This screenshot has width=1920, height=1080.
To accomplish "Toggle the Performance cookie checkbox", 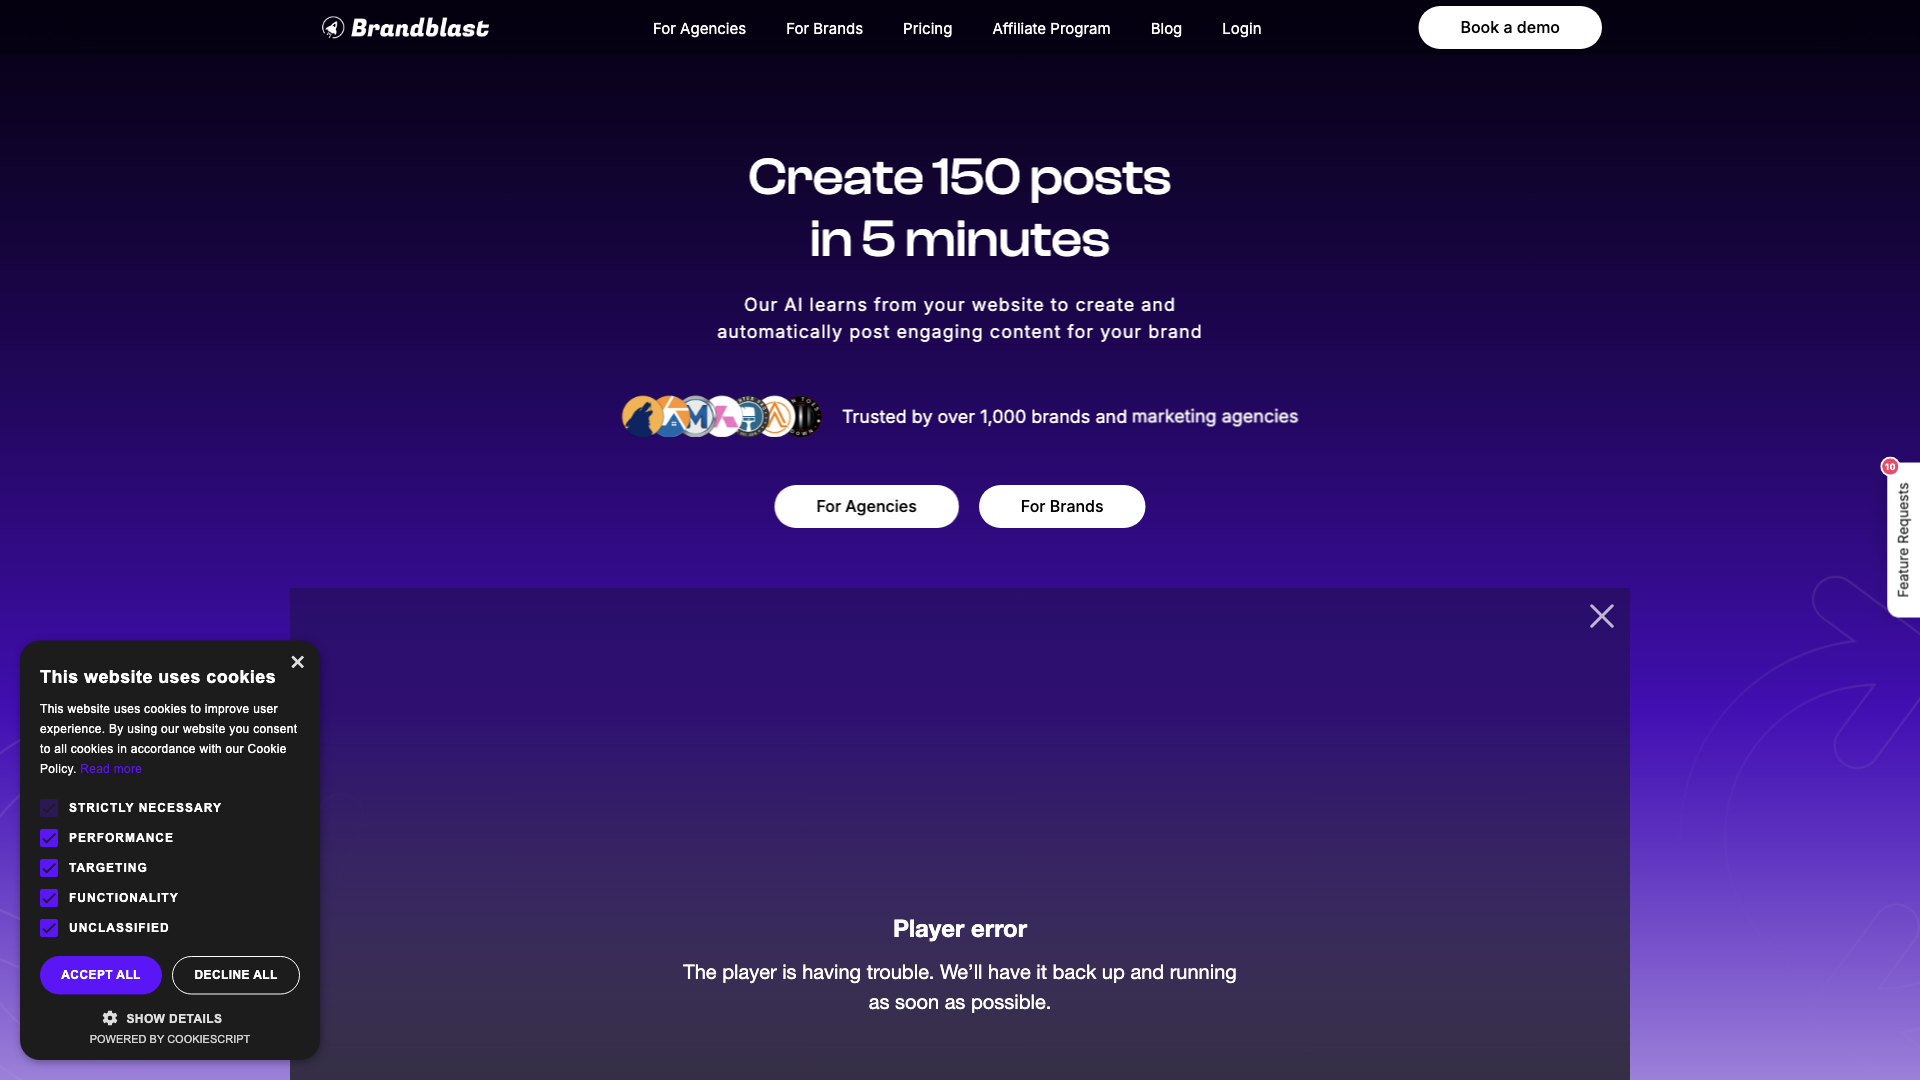I will 49,836.
